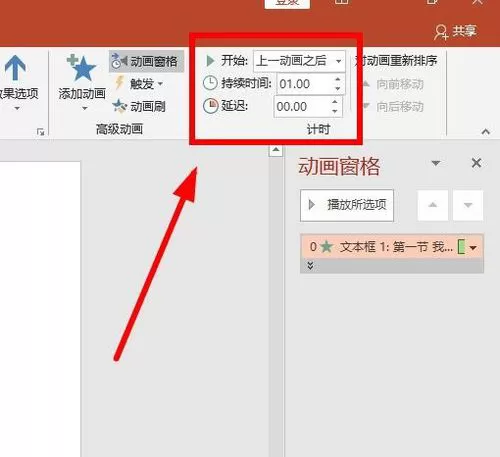Move animation down in the pane list
The width and height of the screenshot is (500, 457).
(x=468, y=205)
